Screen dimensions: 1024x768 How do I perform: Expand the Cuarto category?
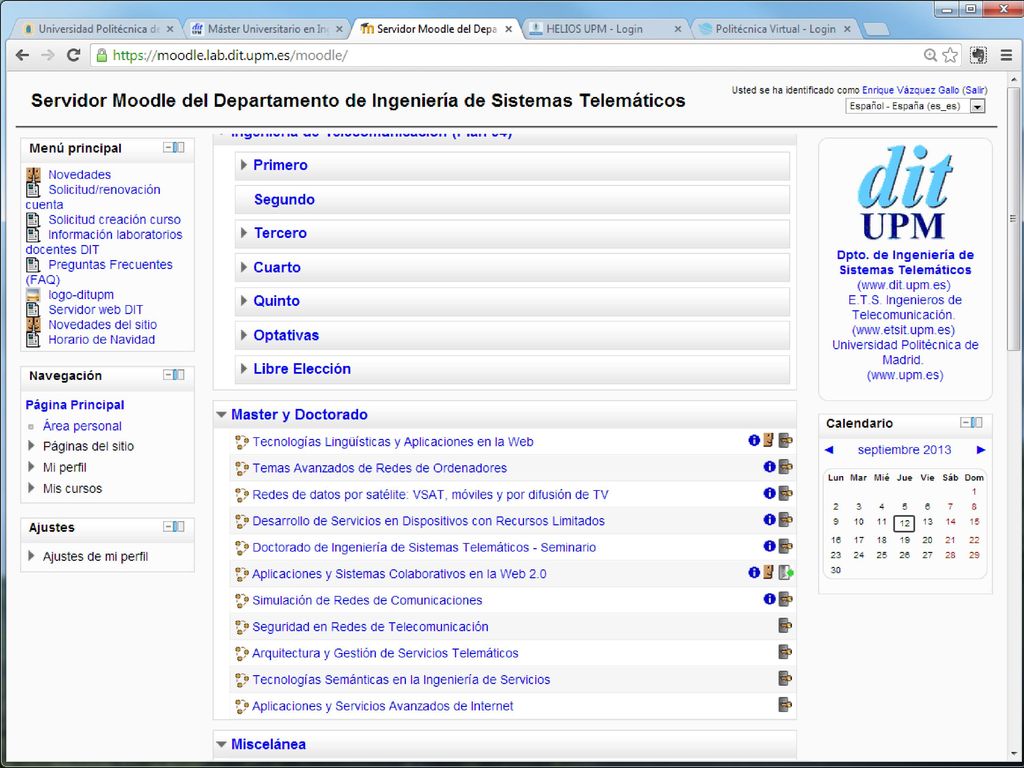coord(244,267)
